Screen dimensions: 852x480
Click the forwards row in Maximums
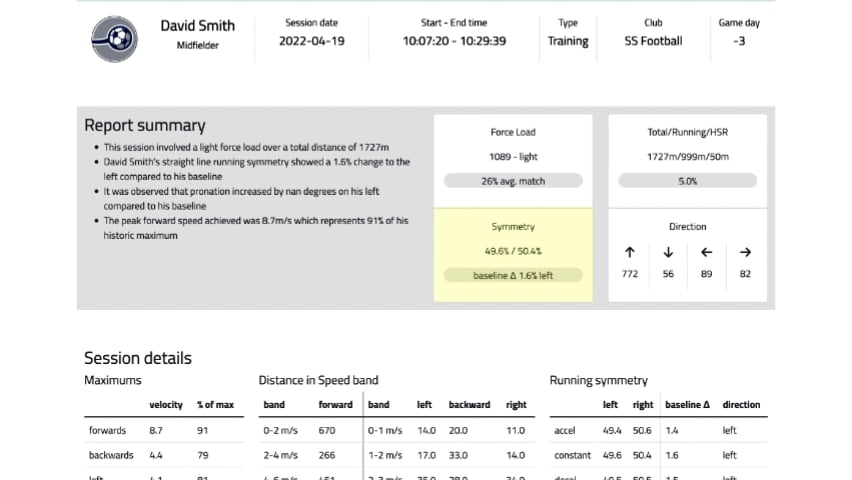[x=164, y=431]
